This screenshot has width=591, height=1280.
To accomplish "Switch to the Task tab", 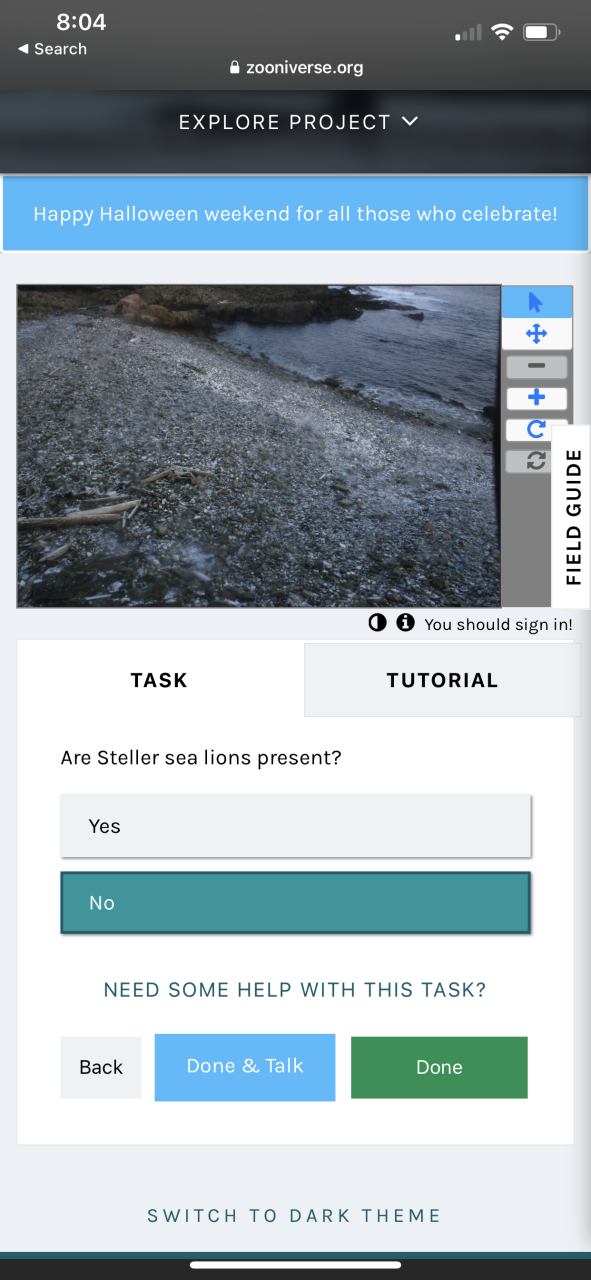I will 160,680.
